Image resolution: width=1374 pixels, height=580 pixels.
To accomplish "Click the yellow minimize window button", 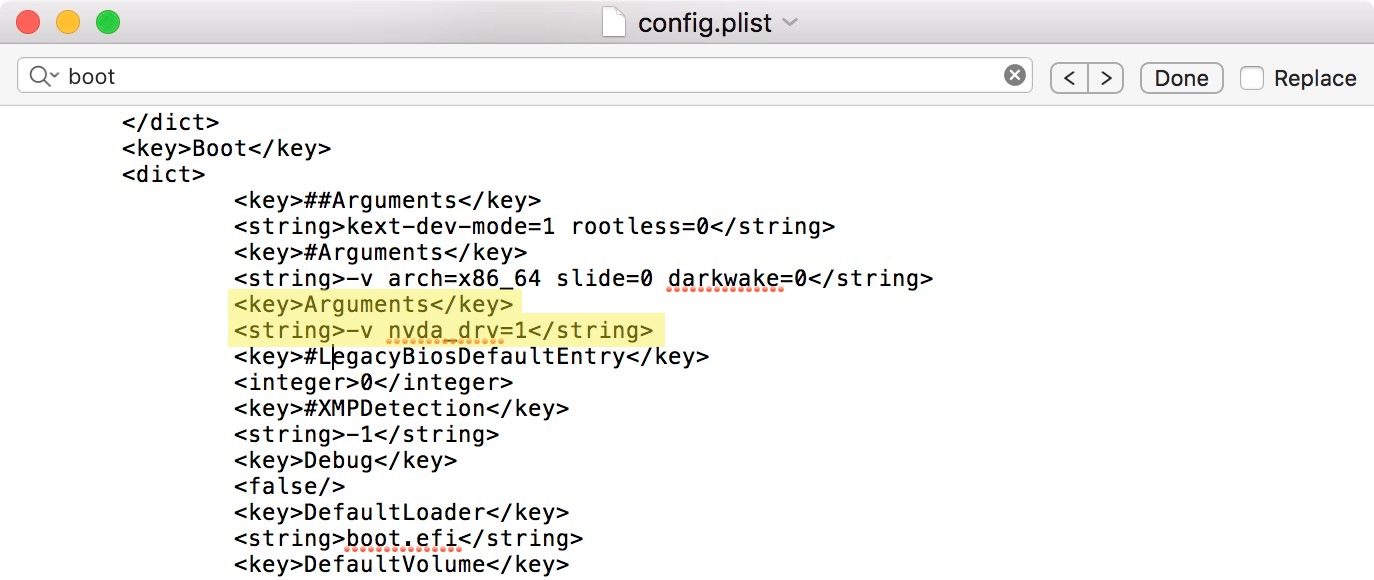I will pyautogui.click(x=67, y=22).
